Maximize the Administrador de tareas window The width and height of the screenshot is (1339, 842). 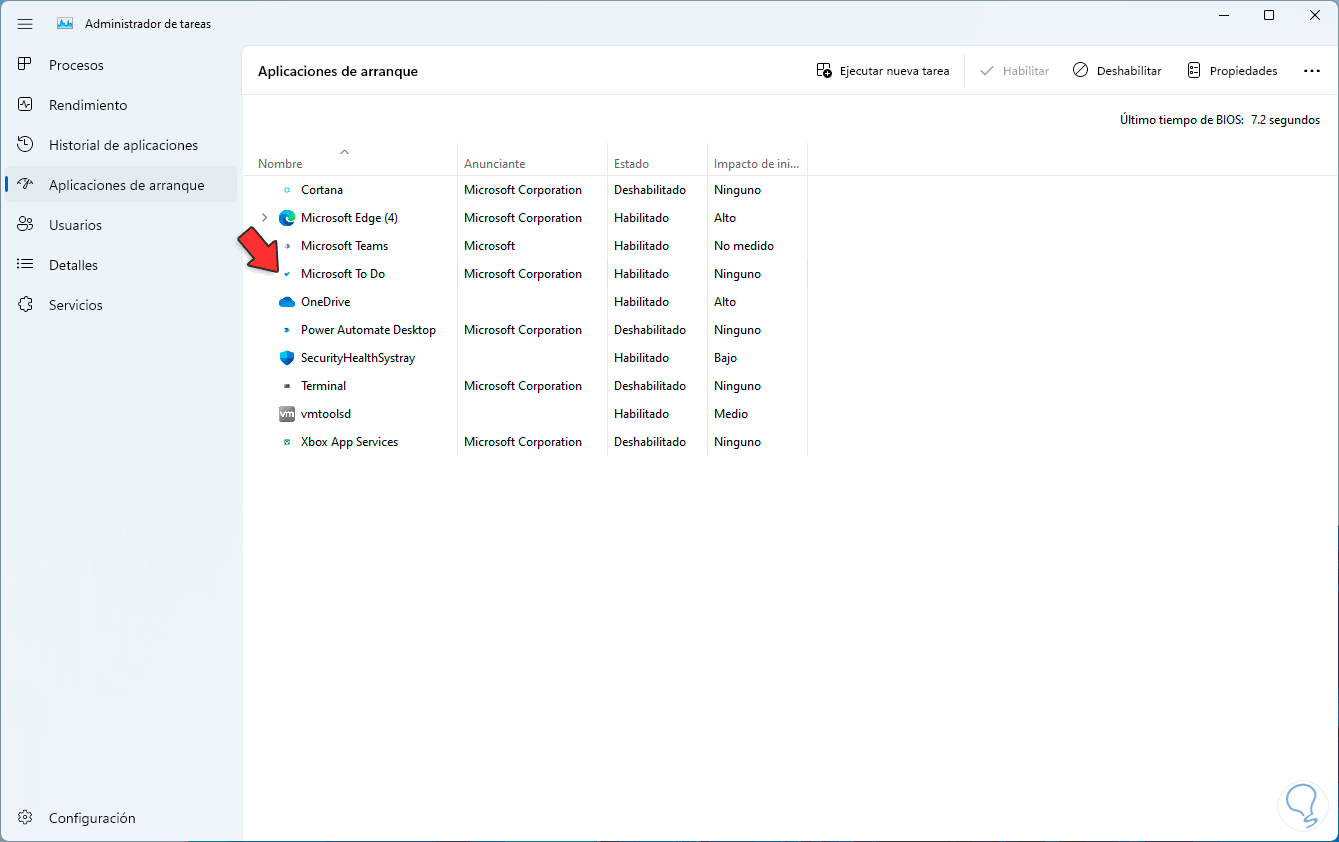pyautogui.click(x=1269, y=15)
